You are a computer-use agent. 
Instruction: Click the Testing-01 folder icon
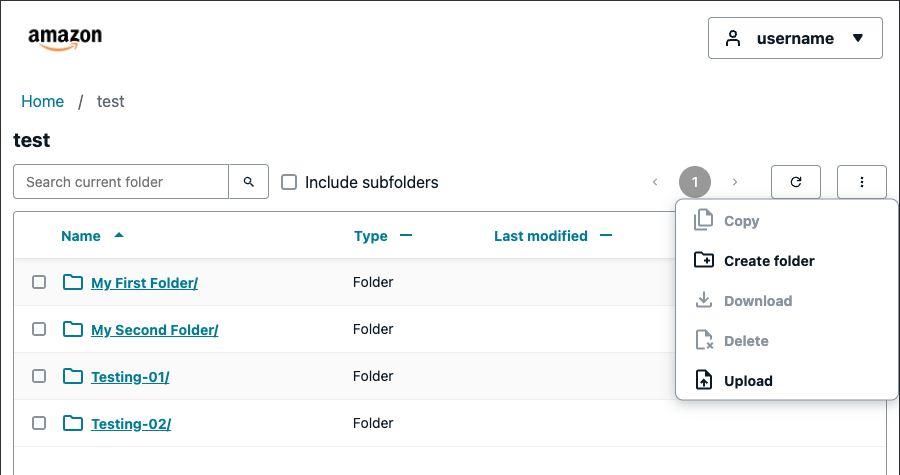click(x=73, y=376)
